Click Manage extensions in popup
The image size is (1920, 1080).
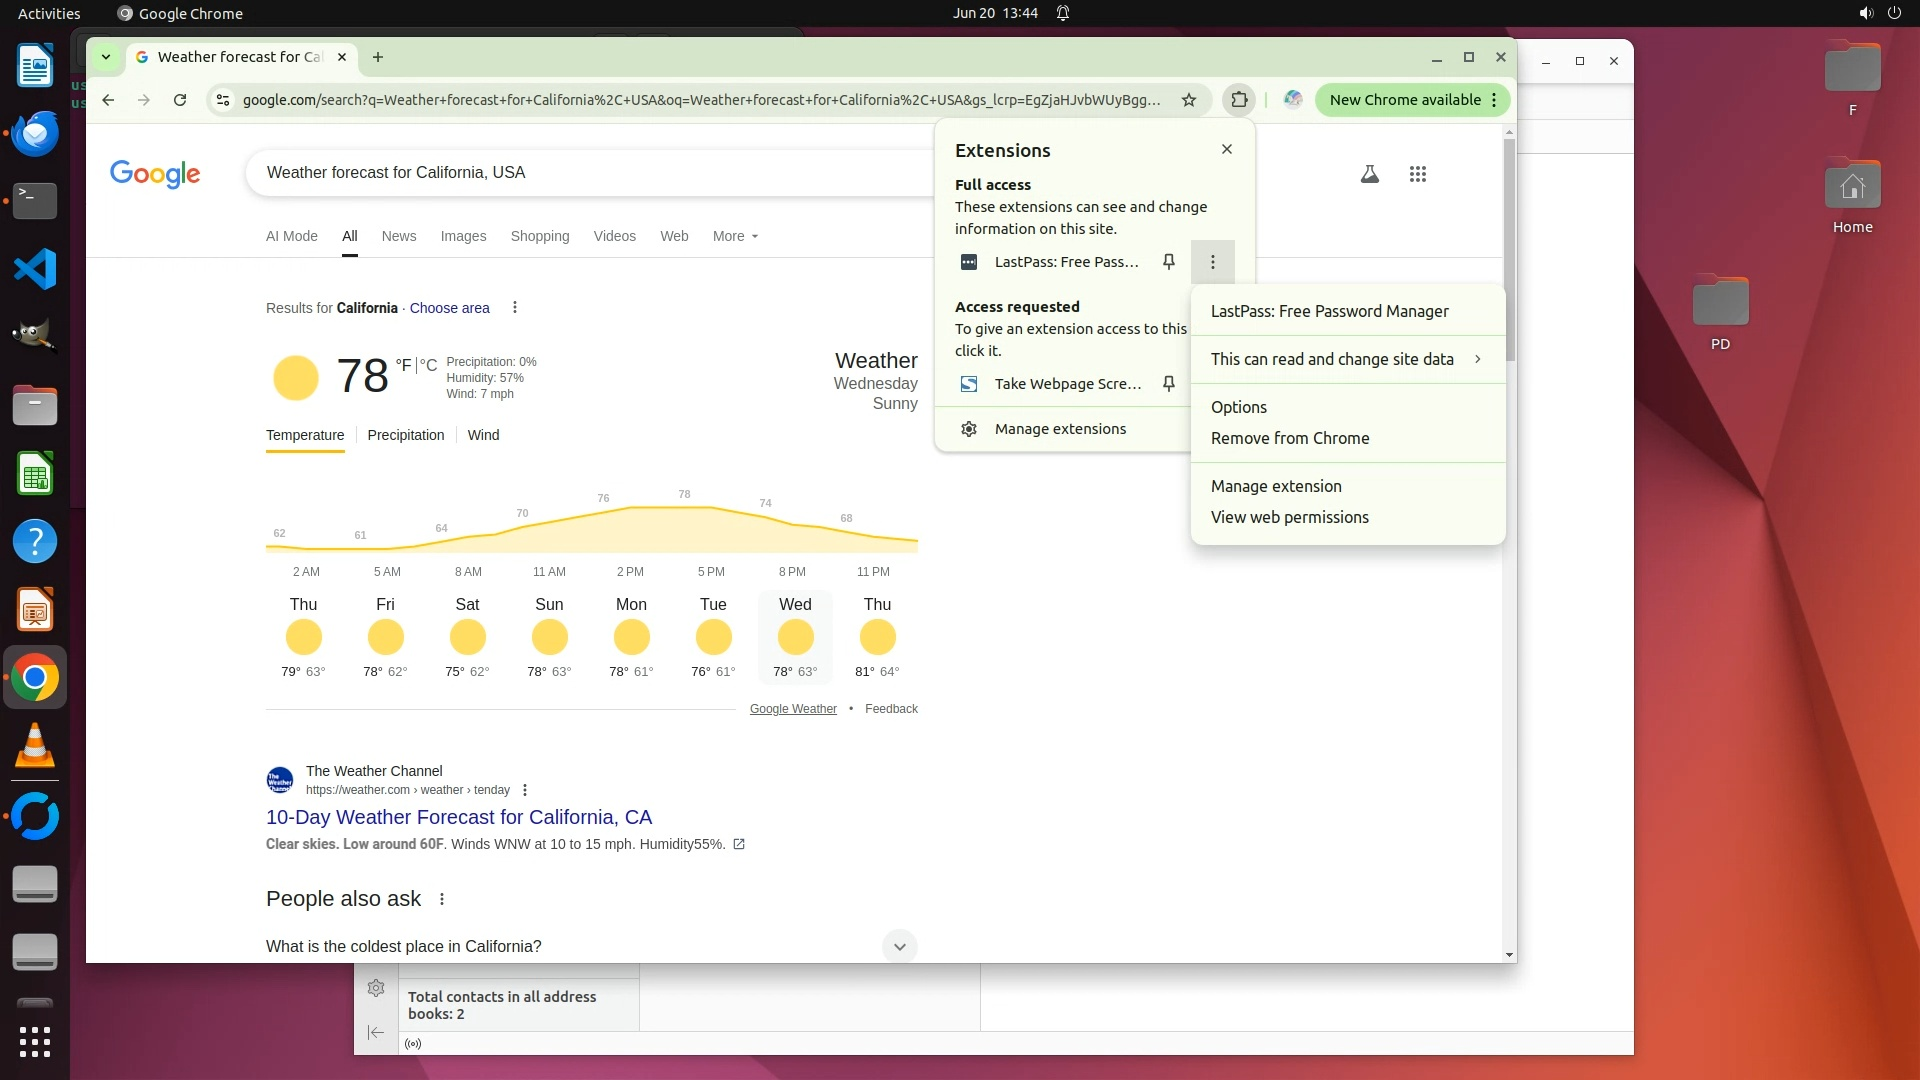pos(1060,429)
